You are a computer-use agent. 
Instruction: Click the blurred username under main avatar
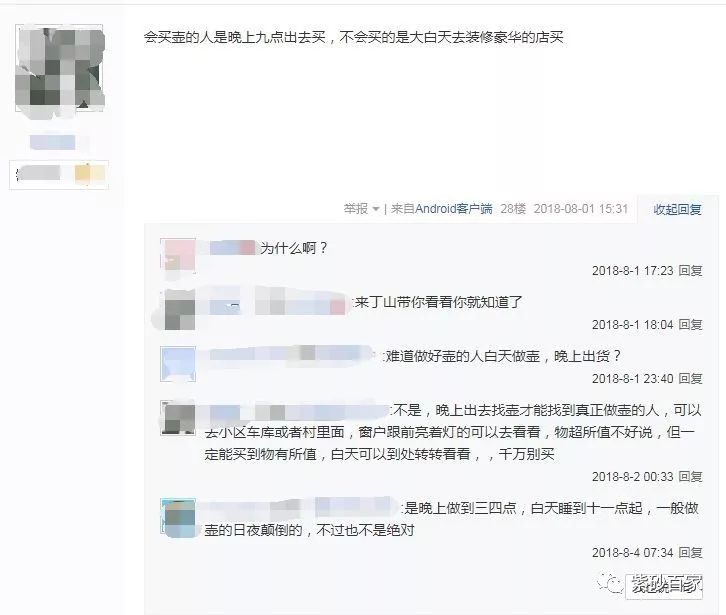[x=52, y=142]
